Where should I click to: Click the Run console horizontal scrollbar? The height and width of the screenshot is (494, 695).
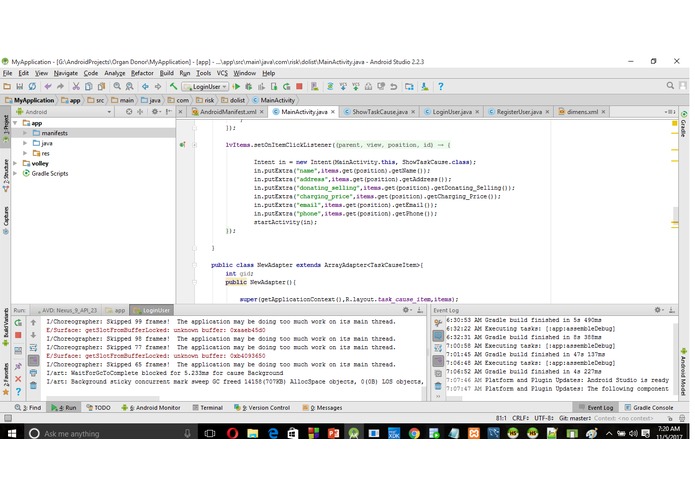coord(103,397)
